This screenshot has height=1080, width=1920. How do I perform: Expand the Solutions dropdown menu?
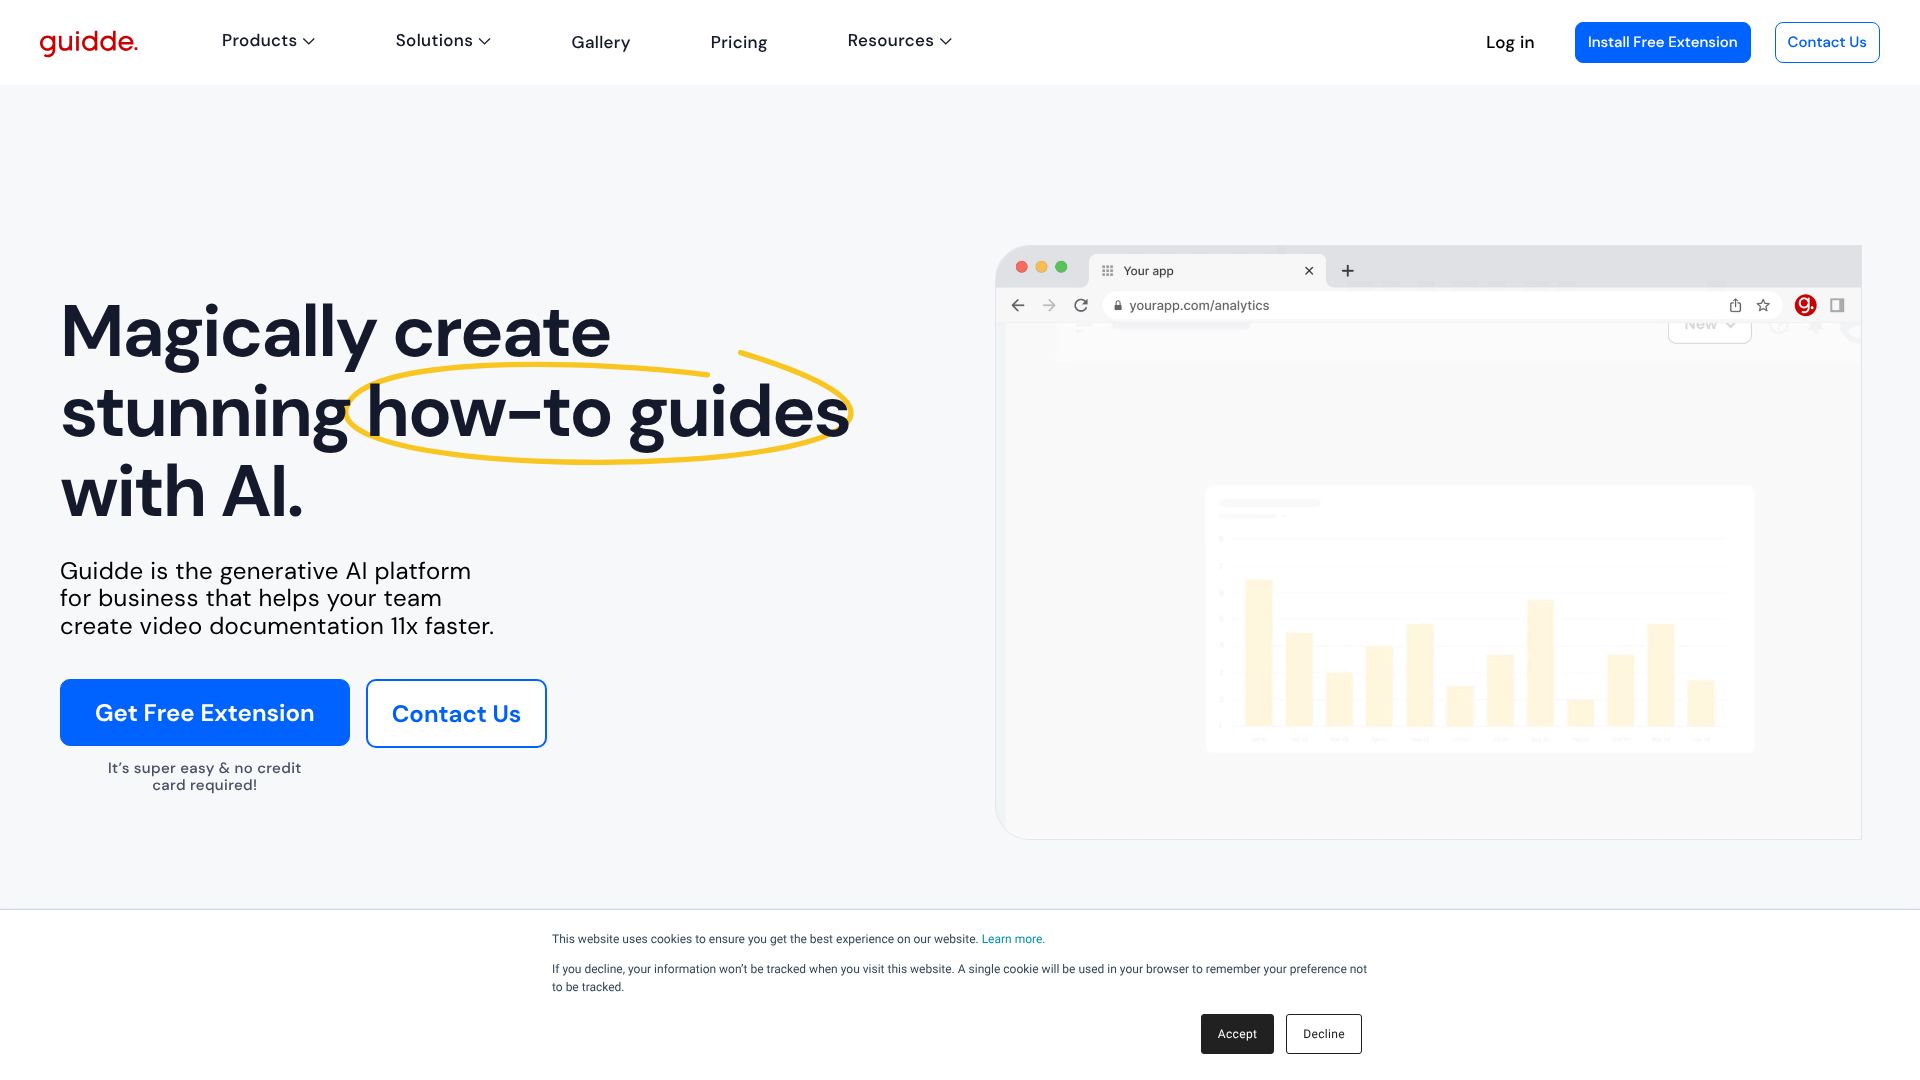tap(443, 41)
